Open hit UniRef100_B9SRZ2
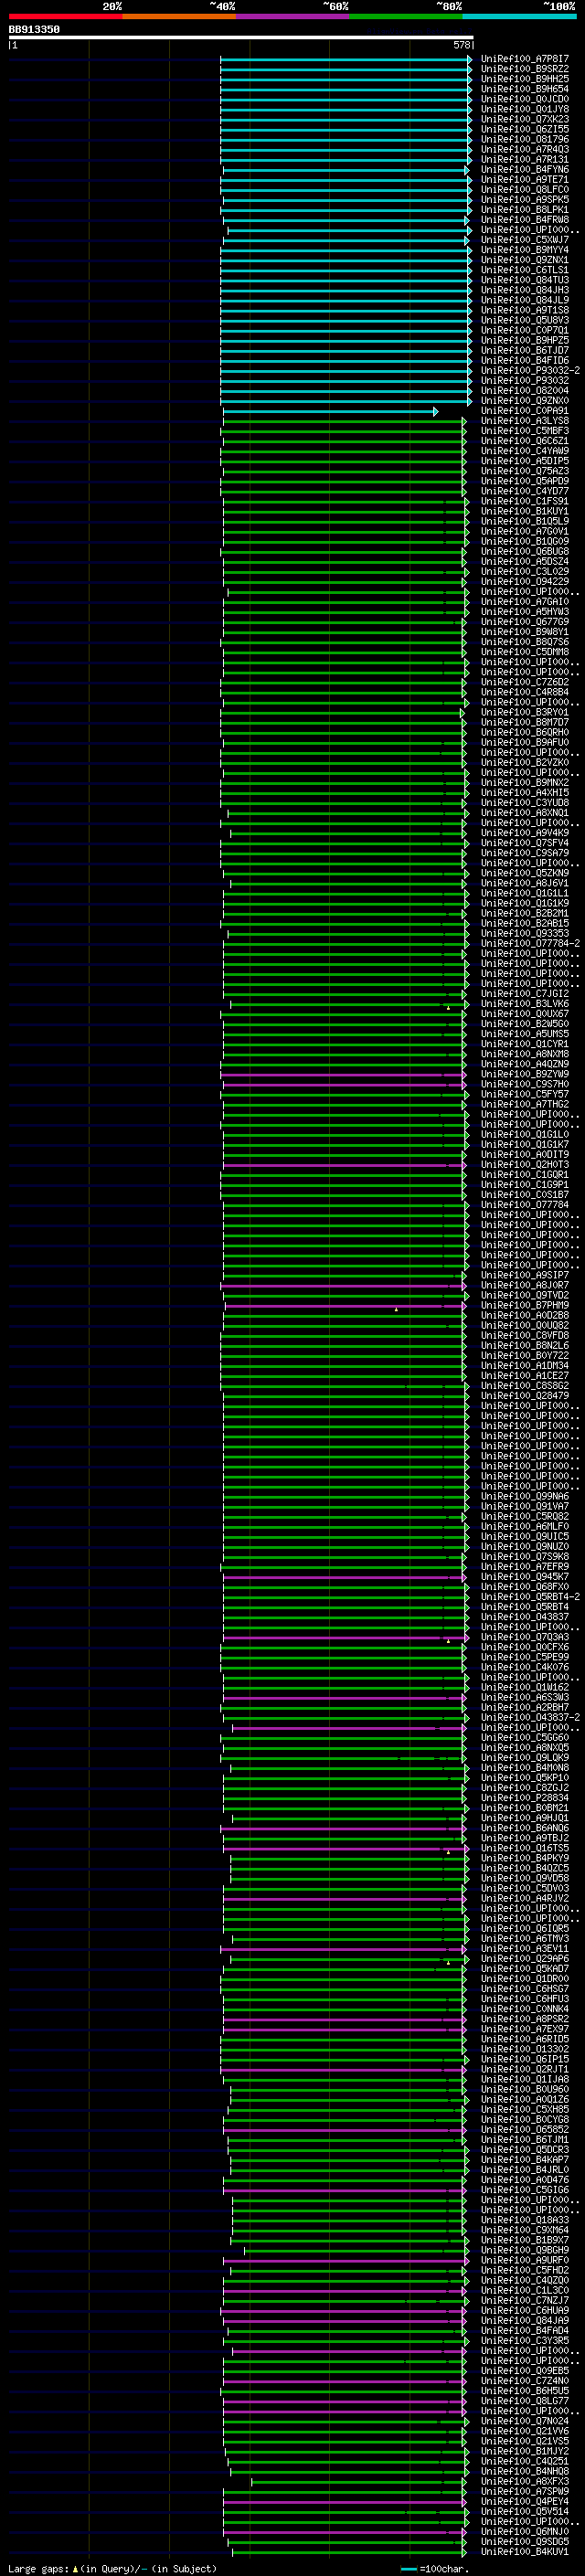Image resolution: width=585 pixels, height=2576 pixels. 525,69
